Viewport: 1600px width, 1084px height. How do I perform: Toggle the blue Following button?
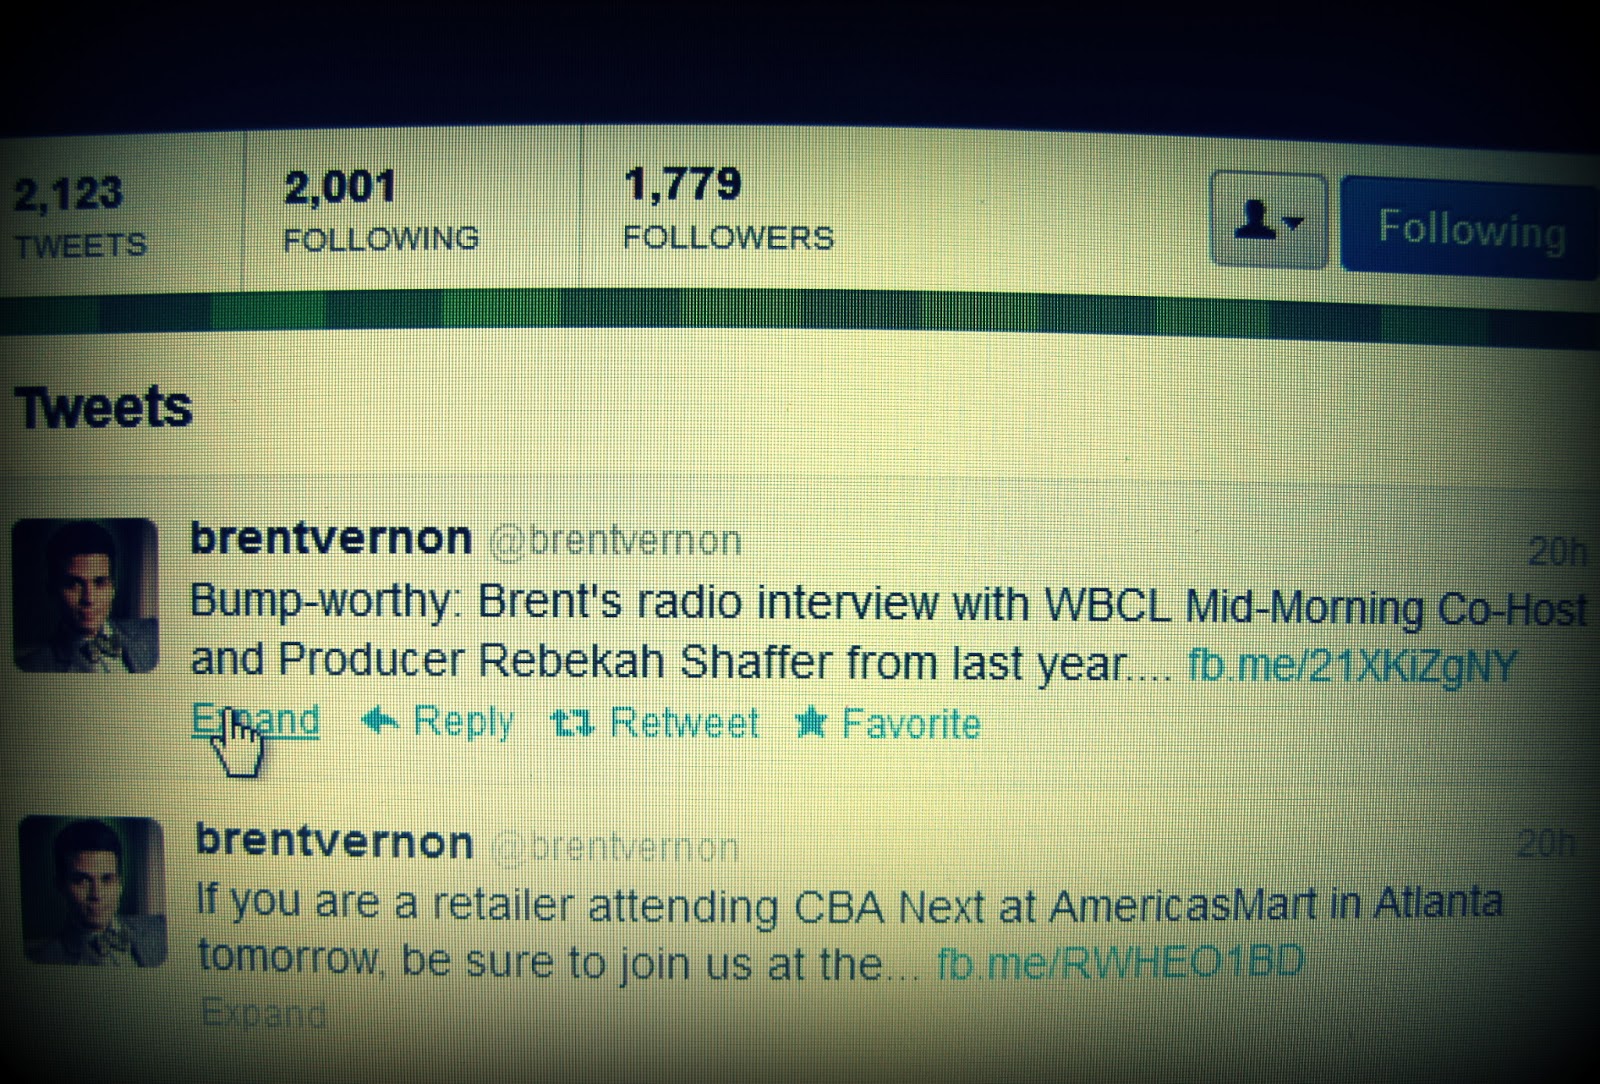pos(1470,224)
